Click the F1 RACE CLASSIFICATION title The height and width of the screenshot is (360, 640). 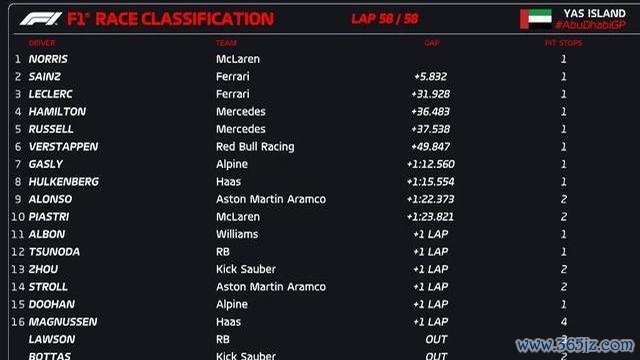pos(170,19)
